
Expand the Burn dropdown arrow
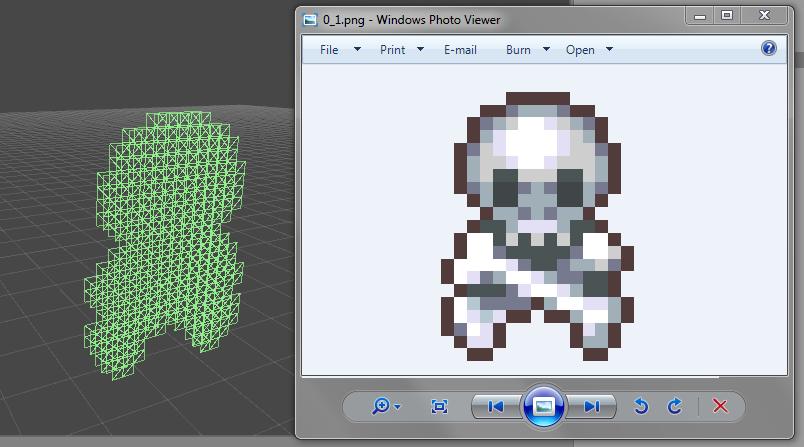[547, 49]
